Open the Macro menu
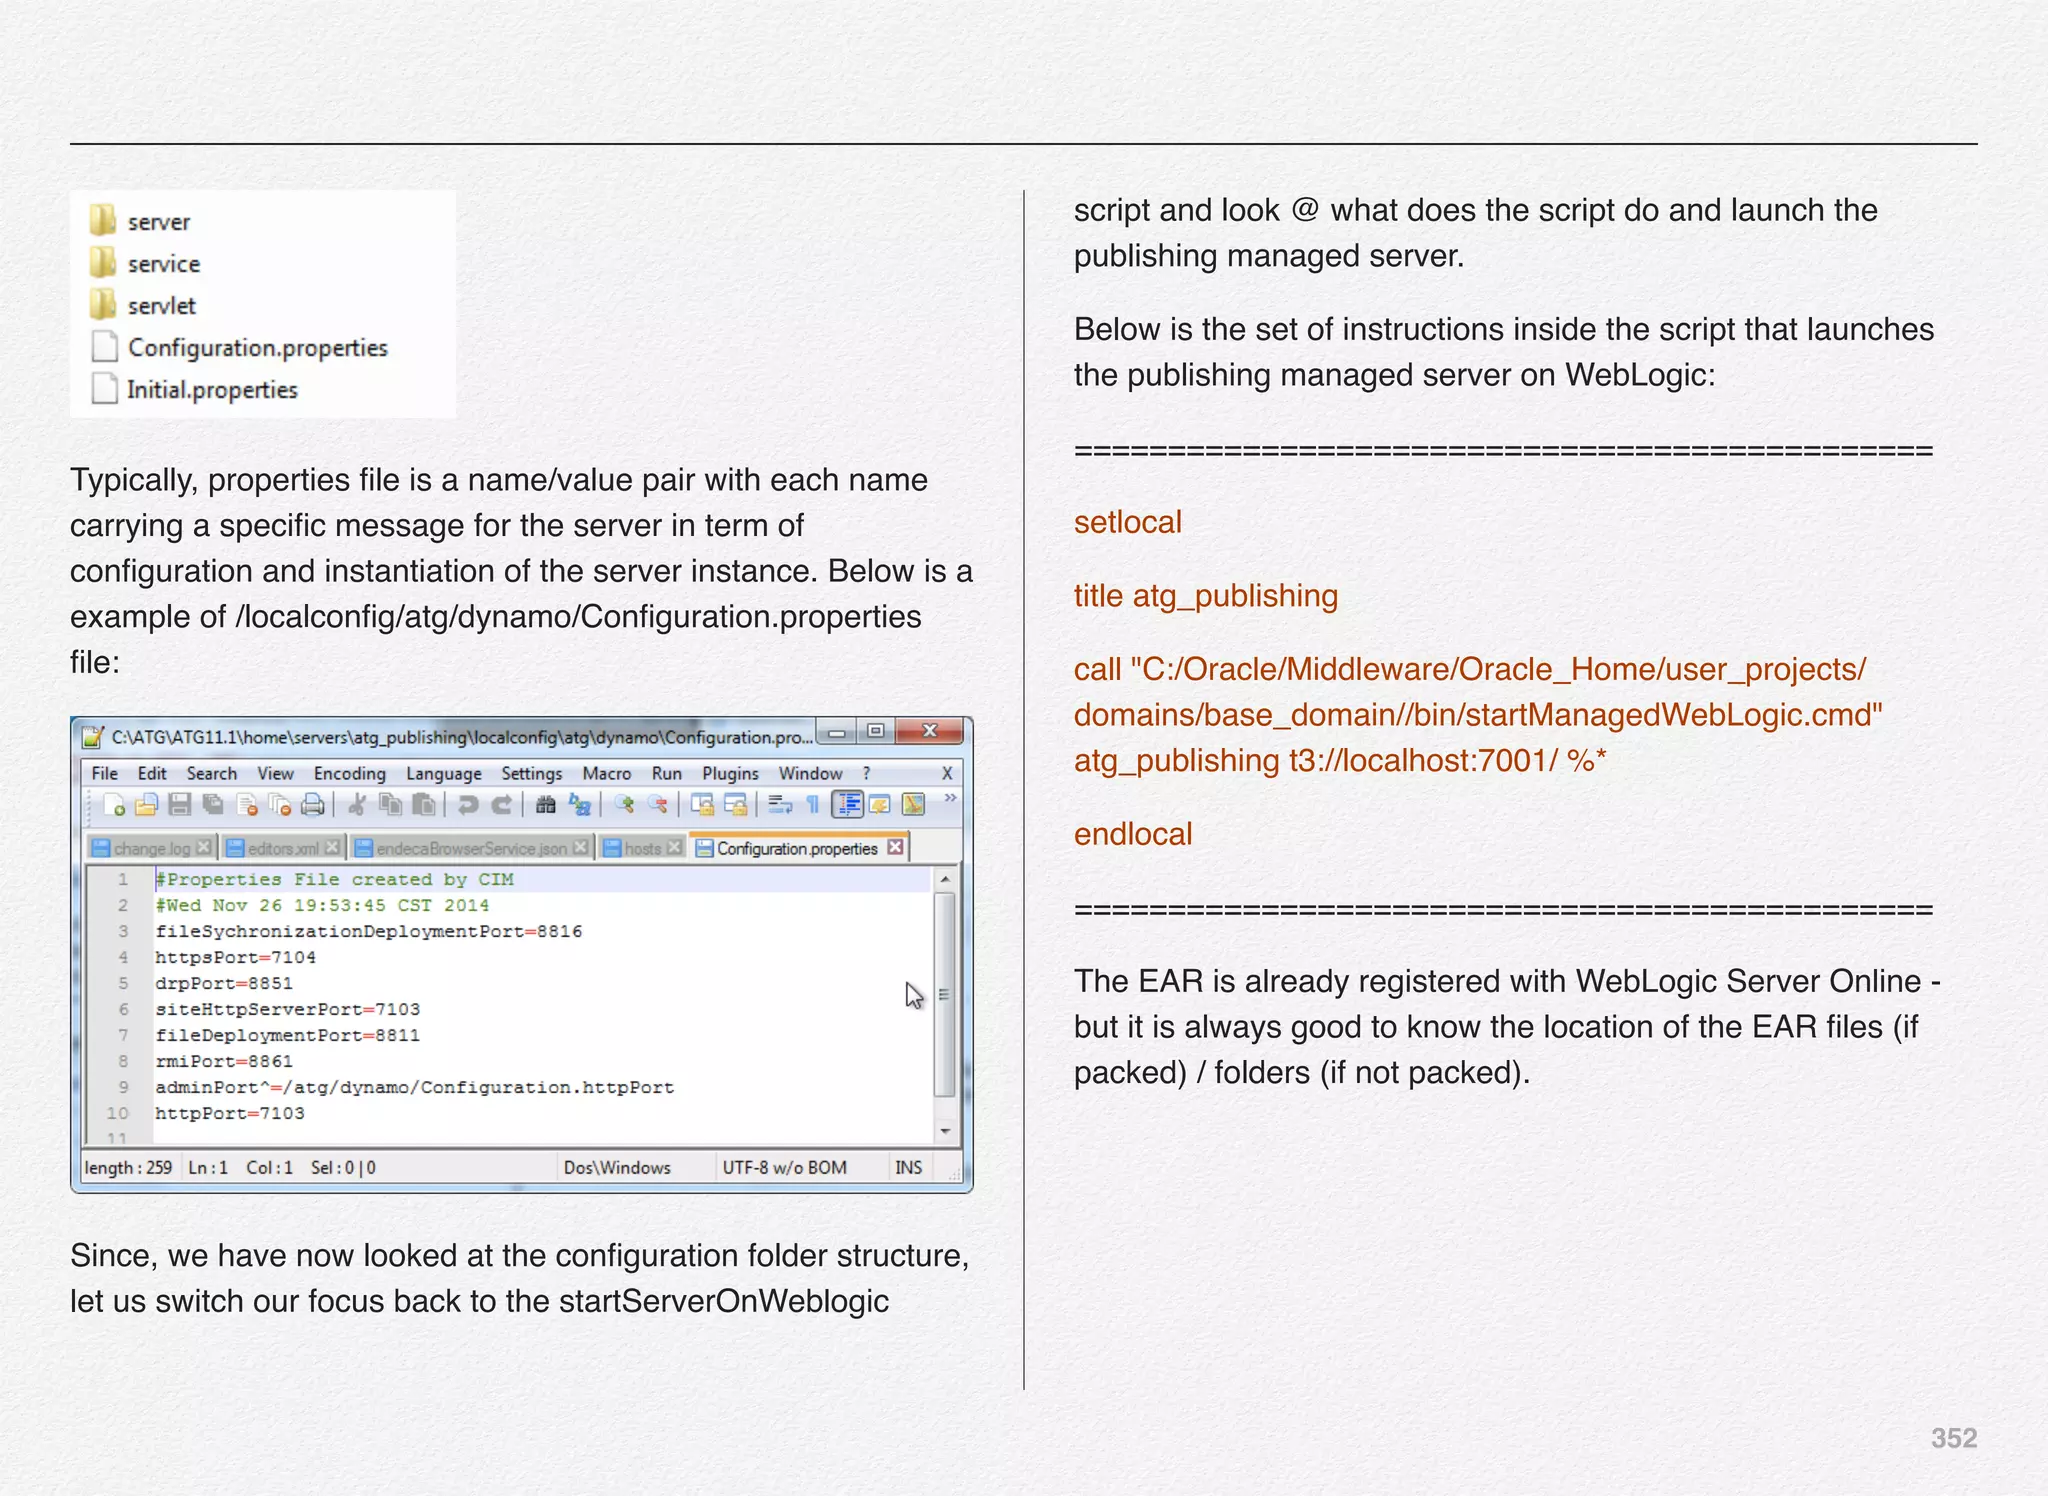Image resolution: width=2048 pixels, height=1496 pixels. tap(607, 773)
